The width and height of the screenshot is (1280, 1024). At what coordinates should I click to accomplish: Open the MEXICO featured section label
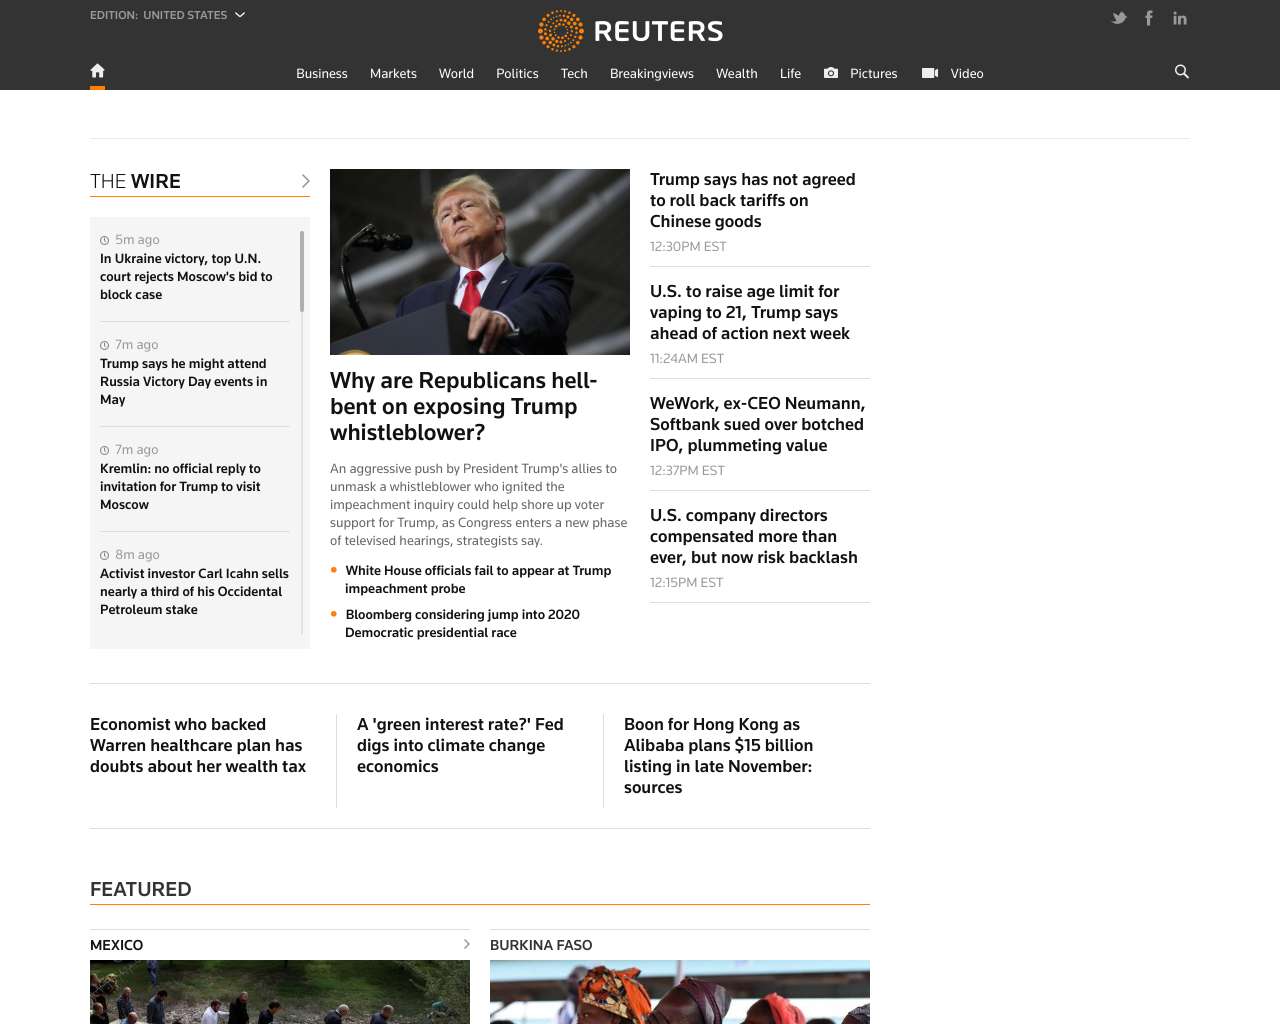point(117,945)
